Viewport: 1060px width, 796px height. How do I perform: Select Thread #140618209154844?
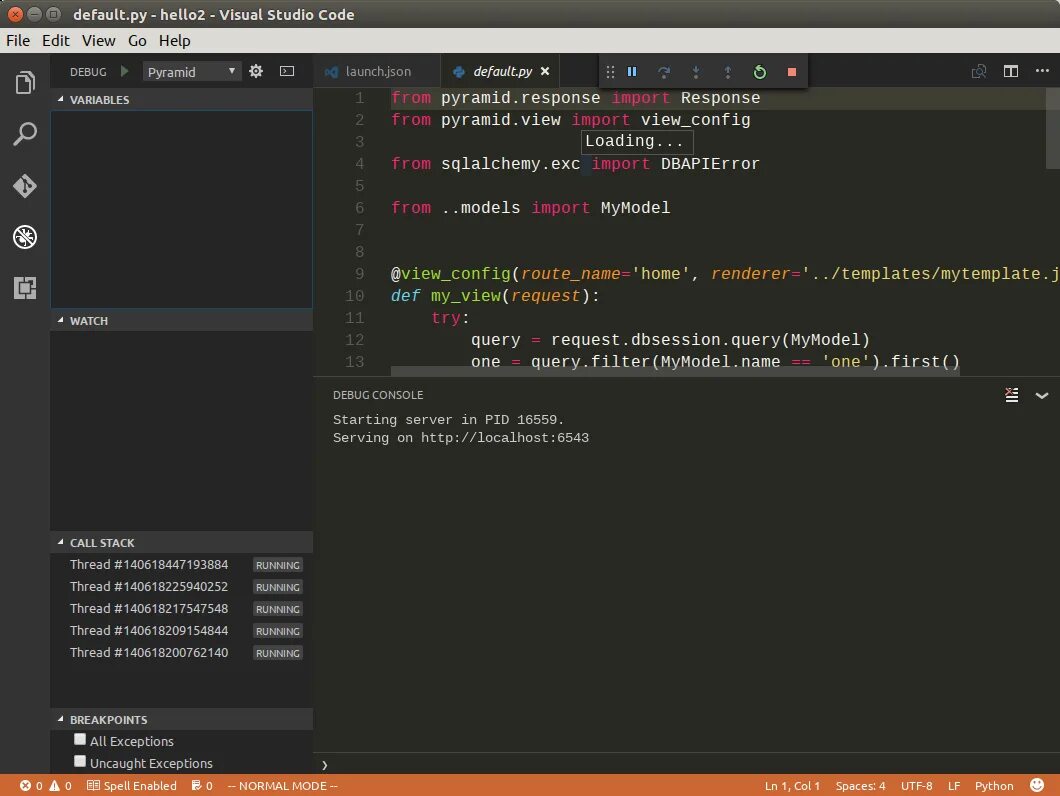(181, 630)
